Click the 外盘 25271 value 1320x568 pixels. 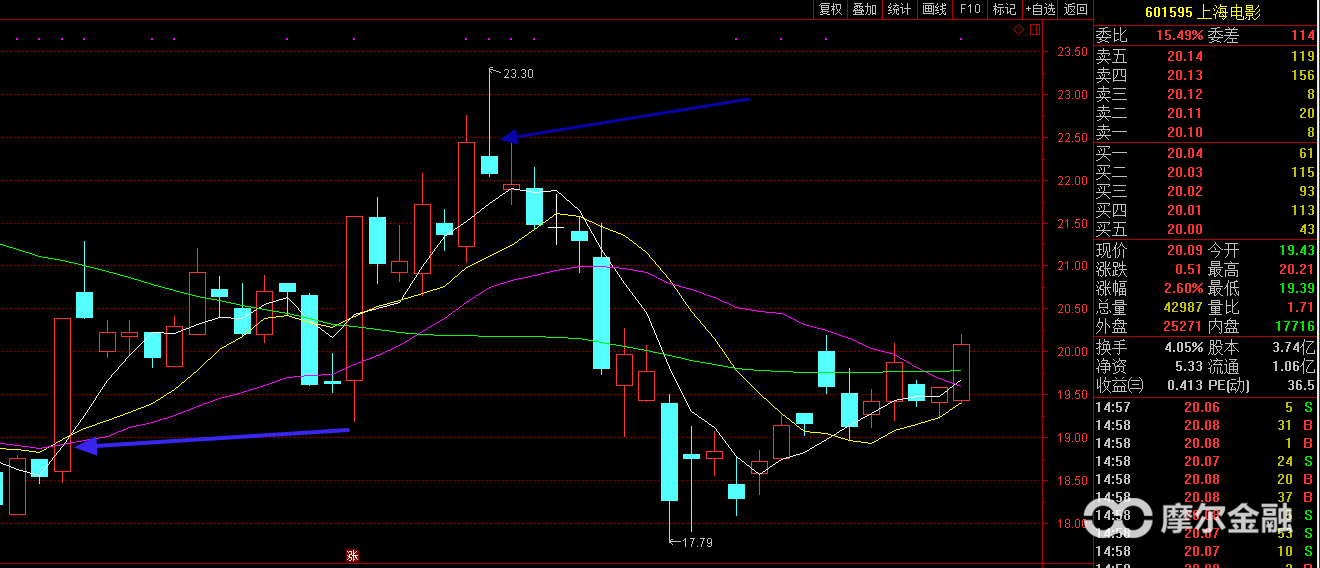1183,326
